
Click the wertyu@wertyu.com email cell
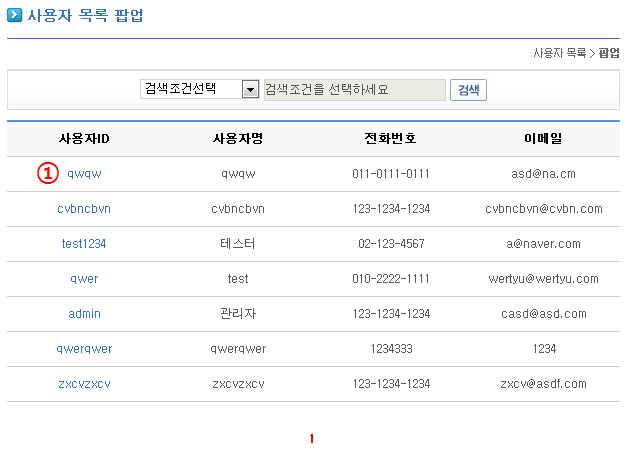543,279
